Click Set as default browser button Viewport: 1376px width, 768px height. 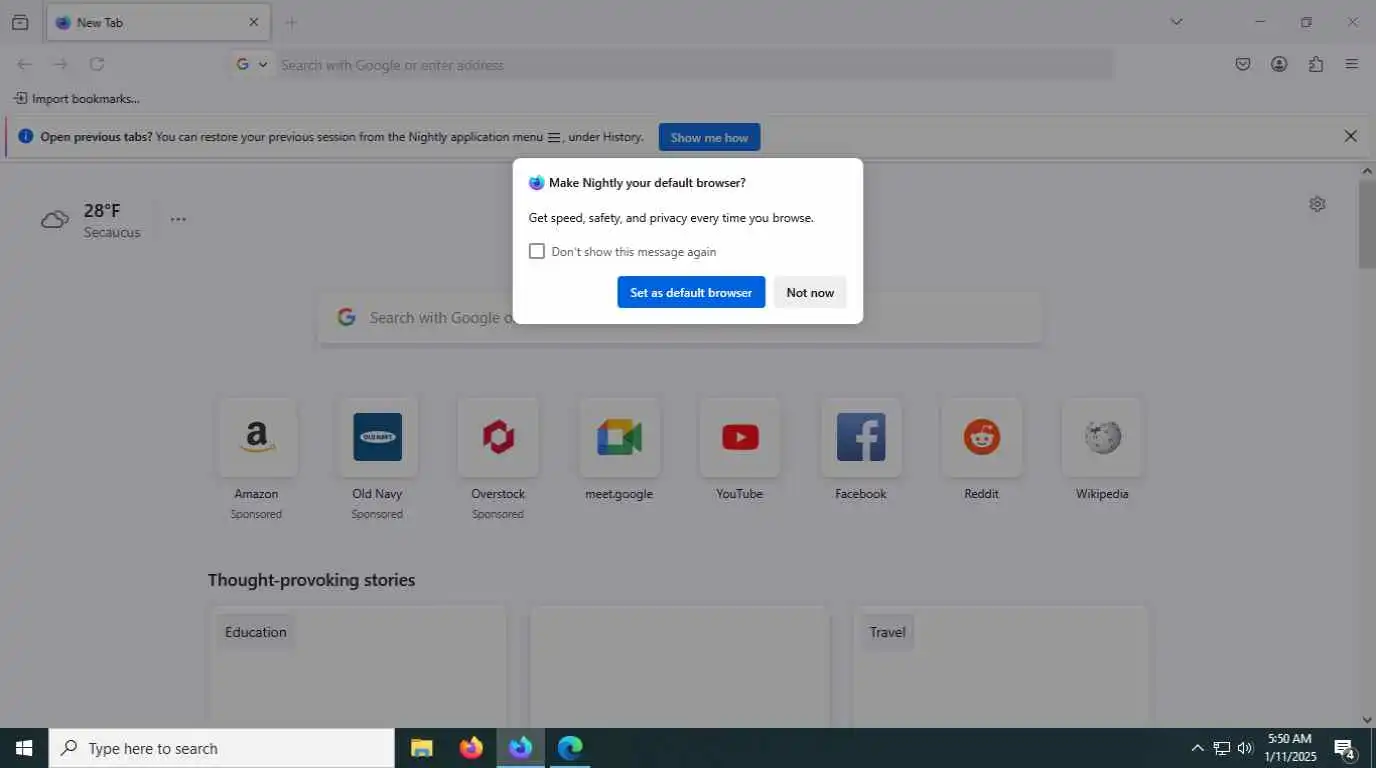(691, 292)
